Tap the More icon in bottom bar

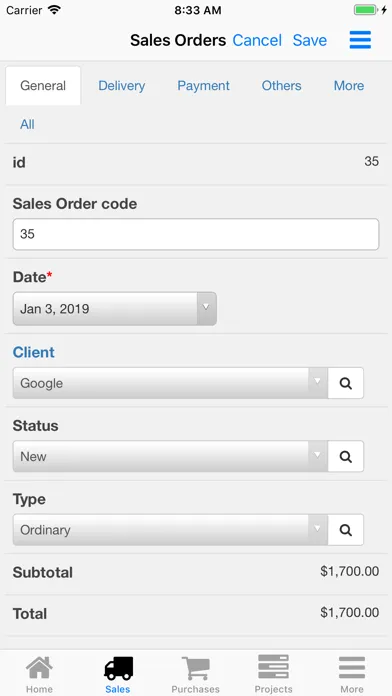pos(352,668)
